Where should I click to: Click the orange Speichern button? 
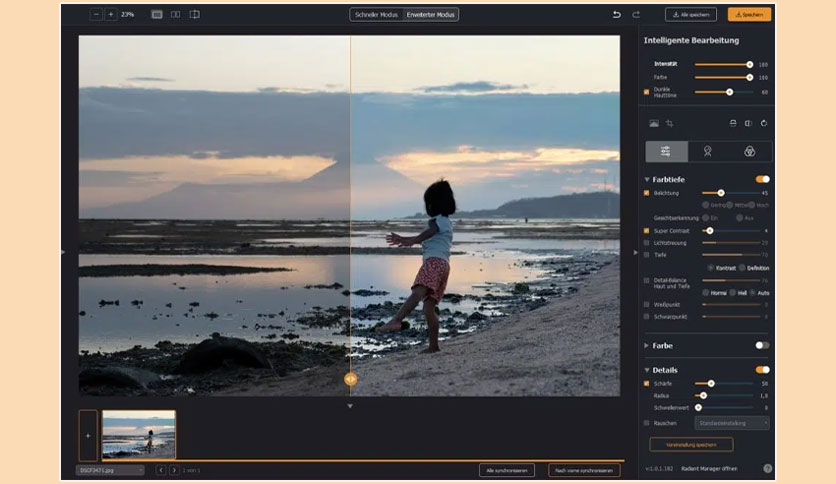[749, 14]
